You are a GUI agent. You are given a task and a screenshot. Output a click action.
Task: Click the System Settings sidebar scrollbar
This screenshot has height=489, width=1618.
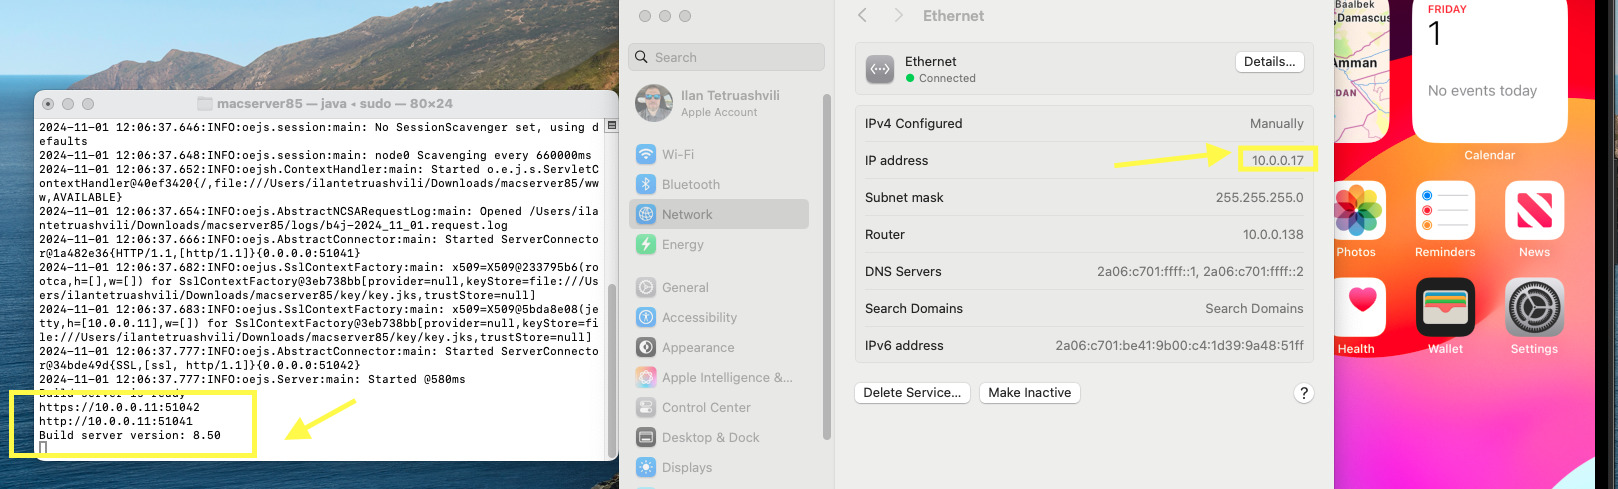pyautogui.click(x=827, y=267)
